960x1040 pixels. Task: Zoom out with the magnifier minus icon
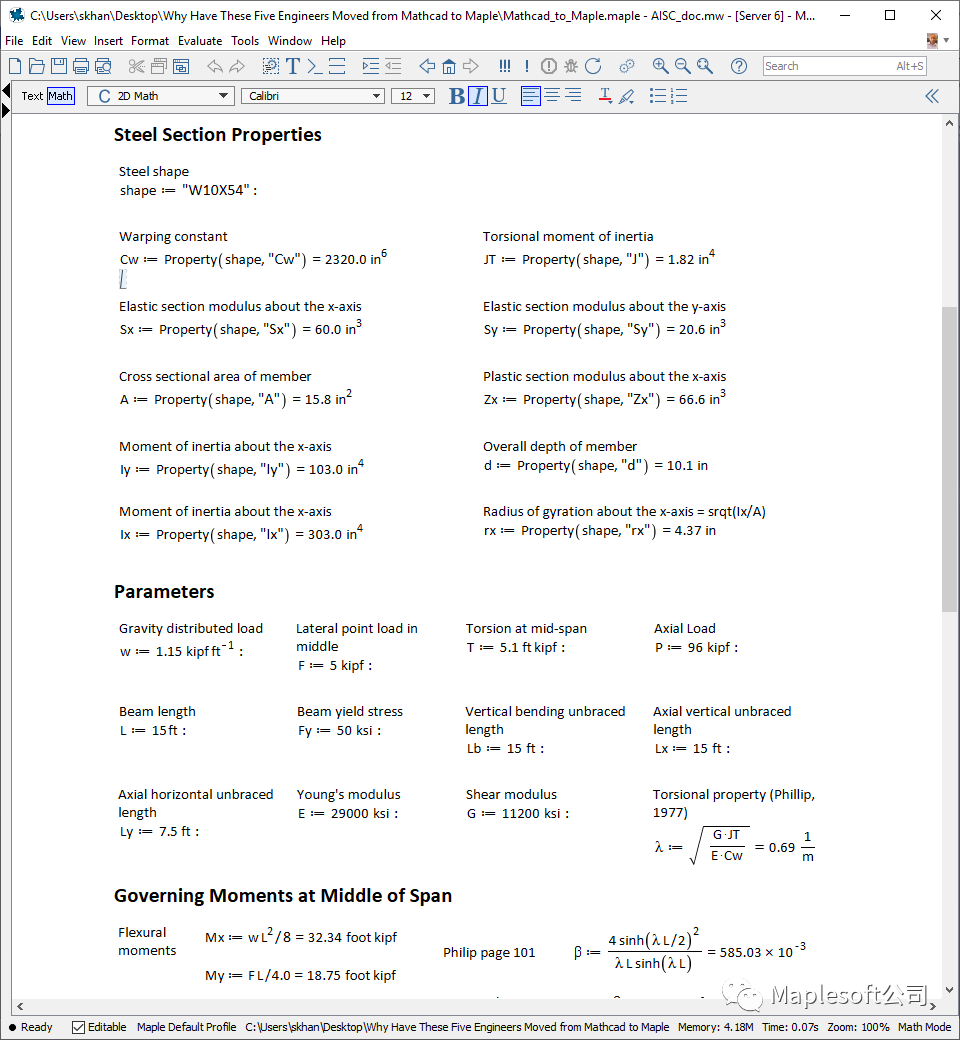683,66
